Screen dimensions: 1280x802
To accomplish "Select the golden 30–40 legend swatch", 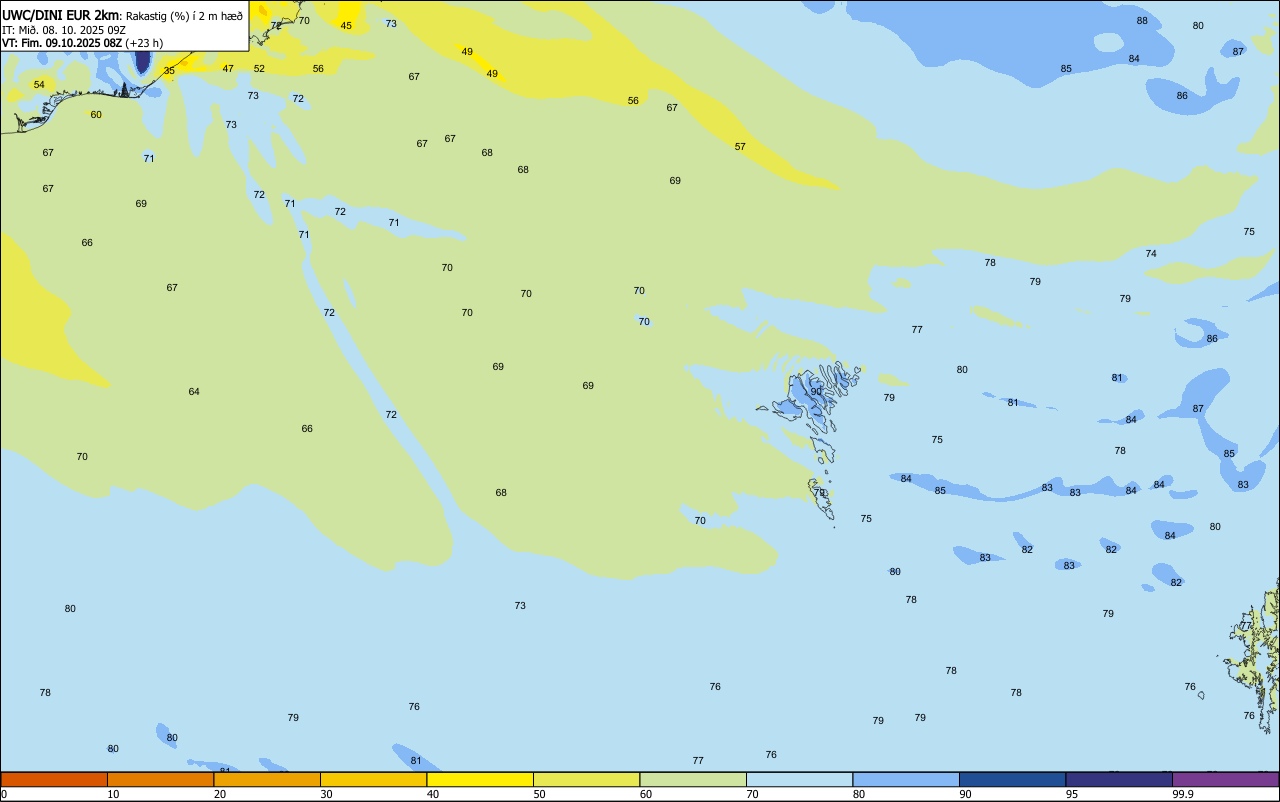I will tap(373, 779).
